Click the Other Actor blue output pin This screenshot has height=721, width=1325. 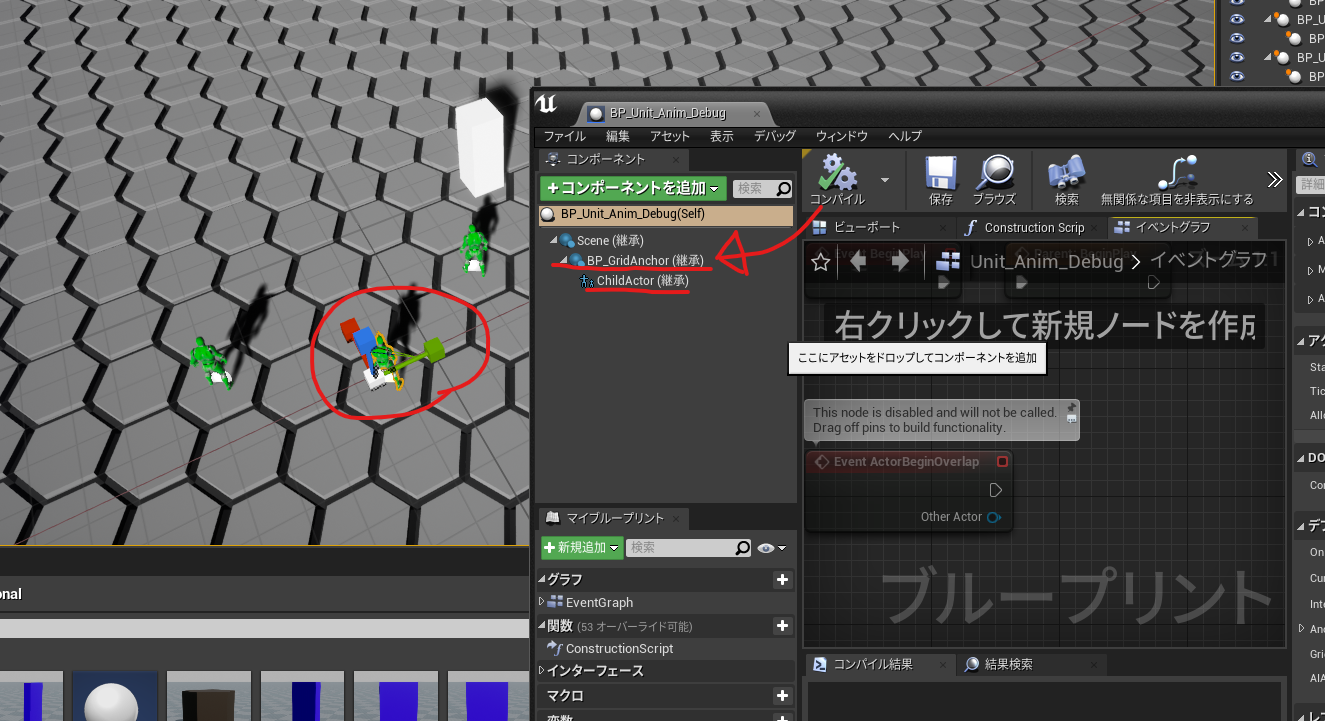coord(993,517)
